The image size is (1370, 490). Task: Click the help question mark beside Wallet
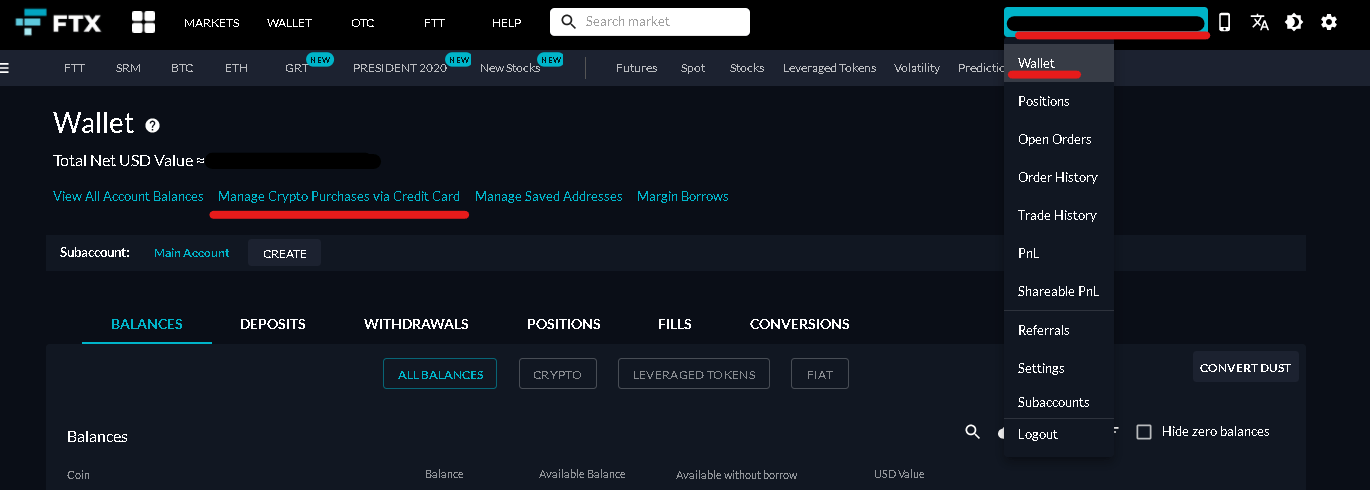pos(152,126)
